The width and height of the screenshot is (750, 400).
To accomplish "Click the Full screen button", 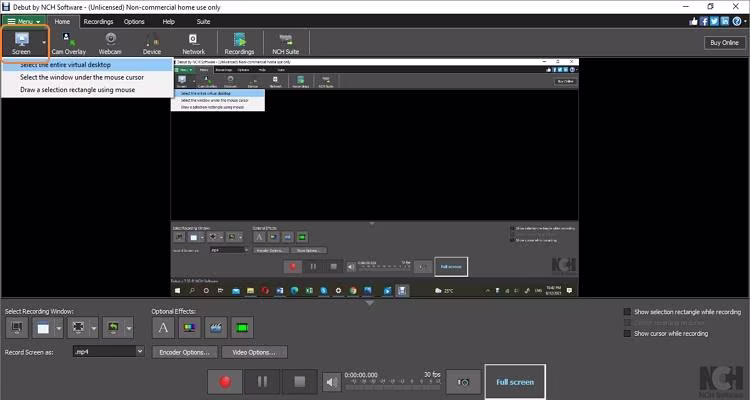I will pyautogui.click(x=515, y=382).
